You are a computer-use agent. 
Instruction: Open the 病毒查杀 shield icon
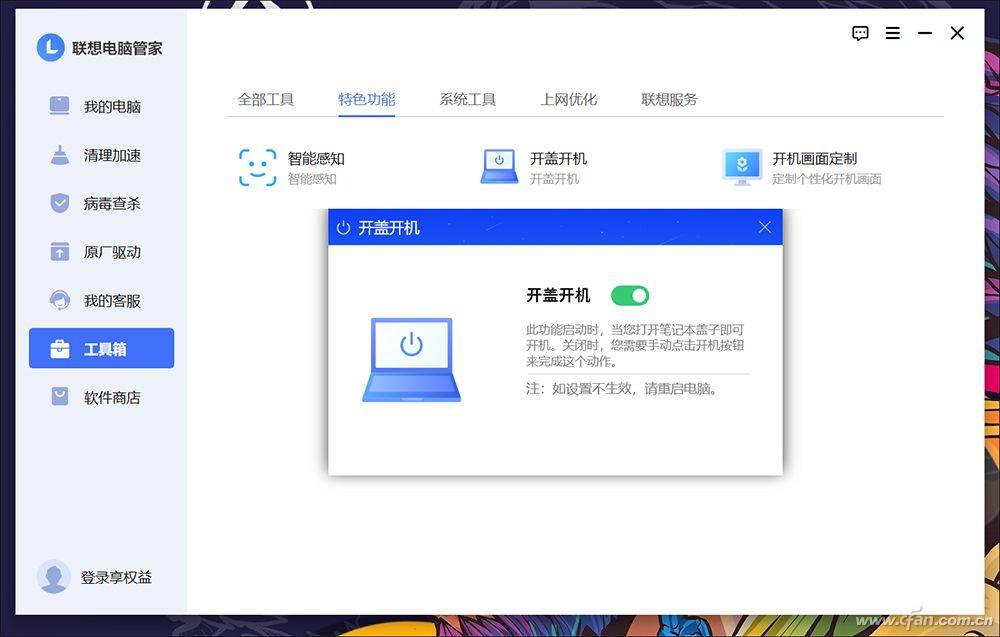click(59, 203)
